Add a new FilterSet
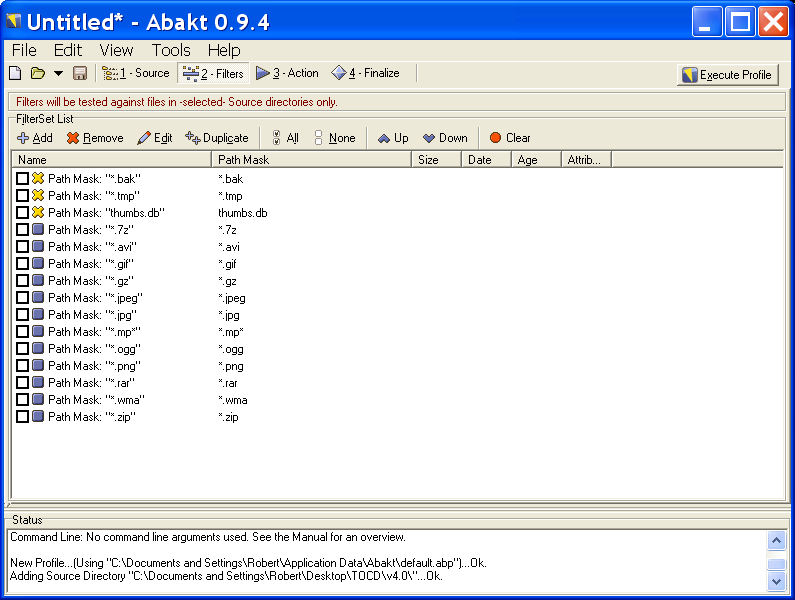 tap(34, 138)
